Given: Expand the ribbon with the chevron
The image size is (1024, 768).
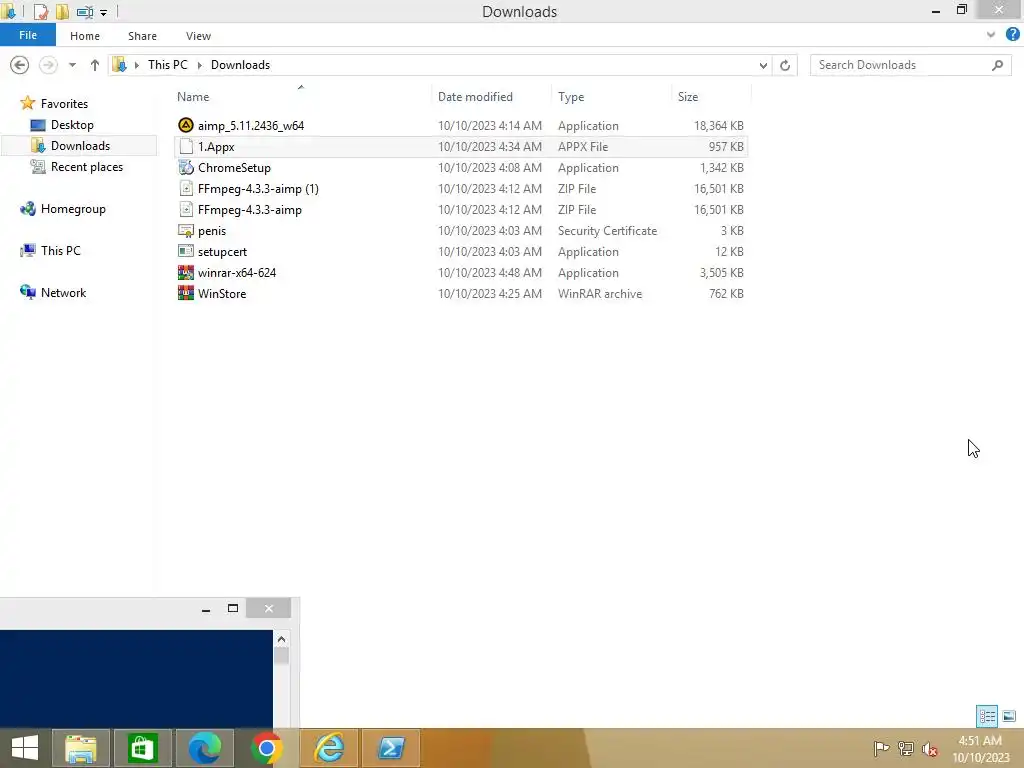Looking at the screenshot, I should (x=991, y=35).
